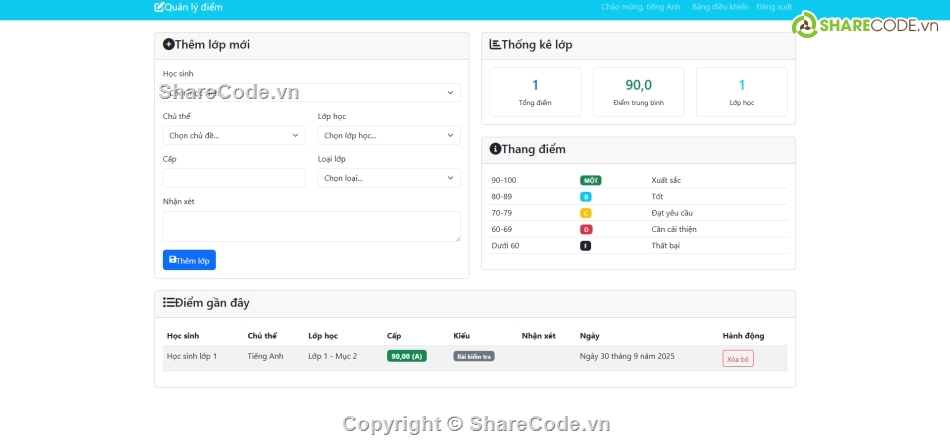
Task: Open Bảng điều khiển in the navbar
Action: [x=720, y=7]
